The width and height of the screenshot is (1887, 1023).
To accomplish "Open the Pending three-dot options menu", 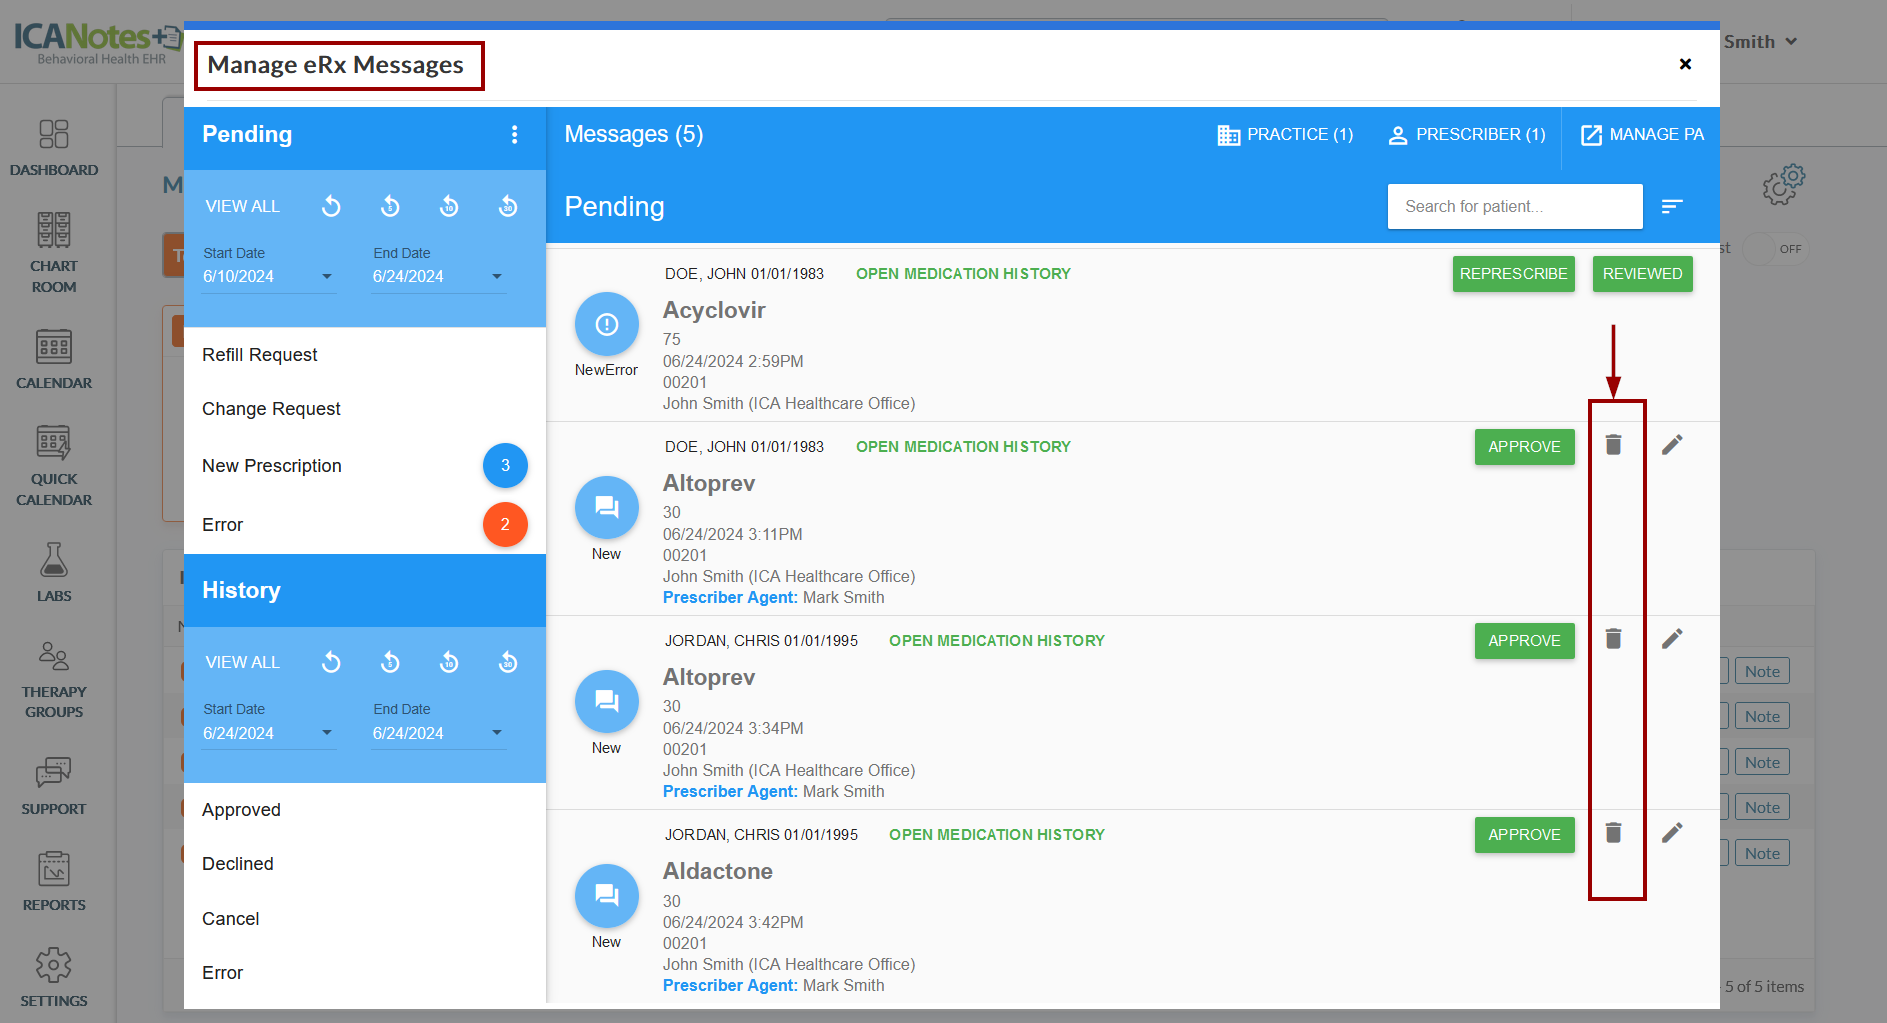I will click(x=514, y=135).
